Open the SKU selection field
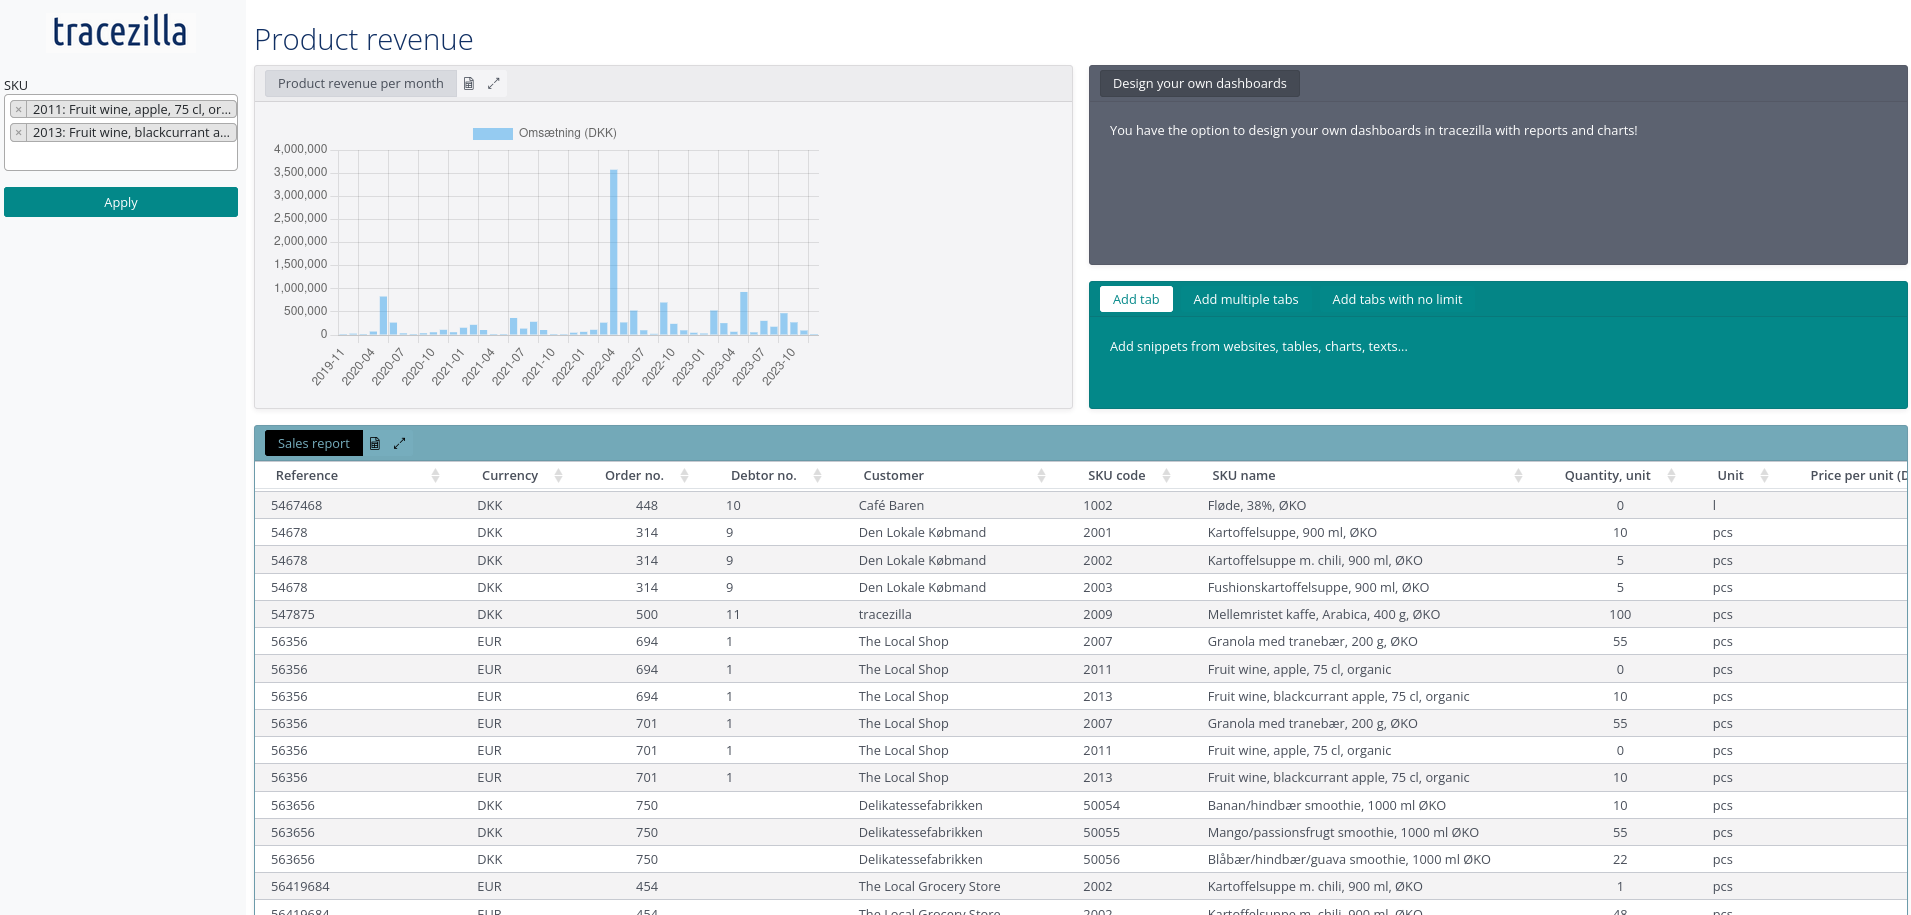 coord(120,160)
